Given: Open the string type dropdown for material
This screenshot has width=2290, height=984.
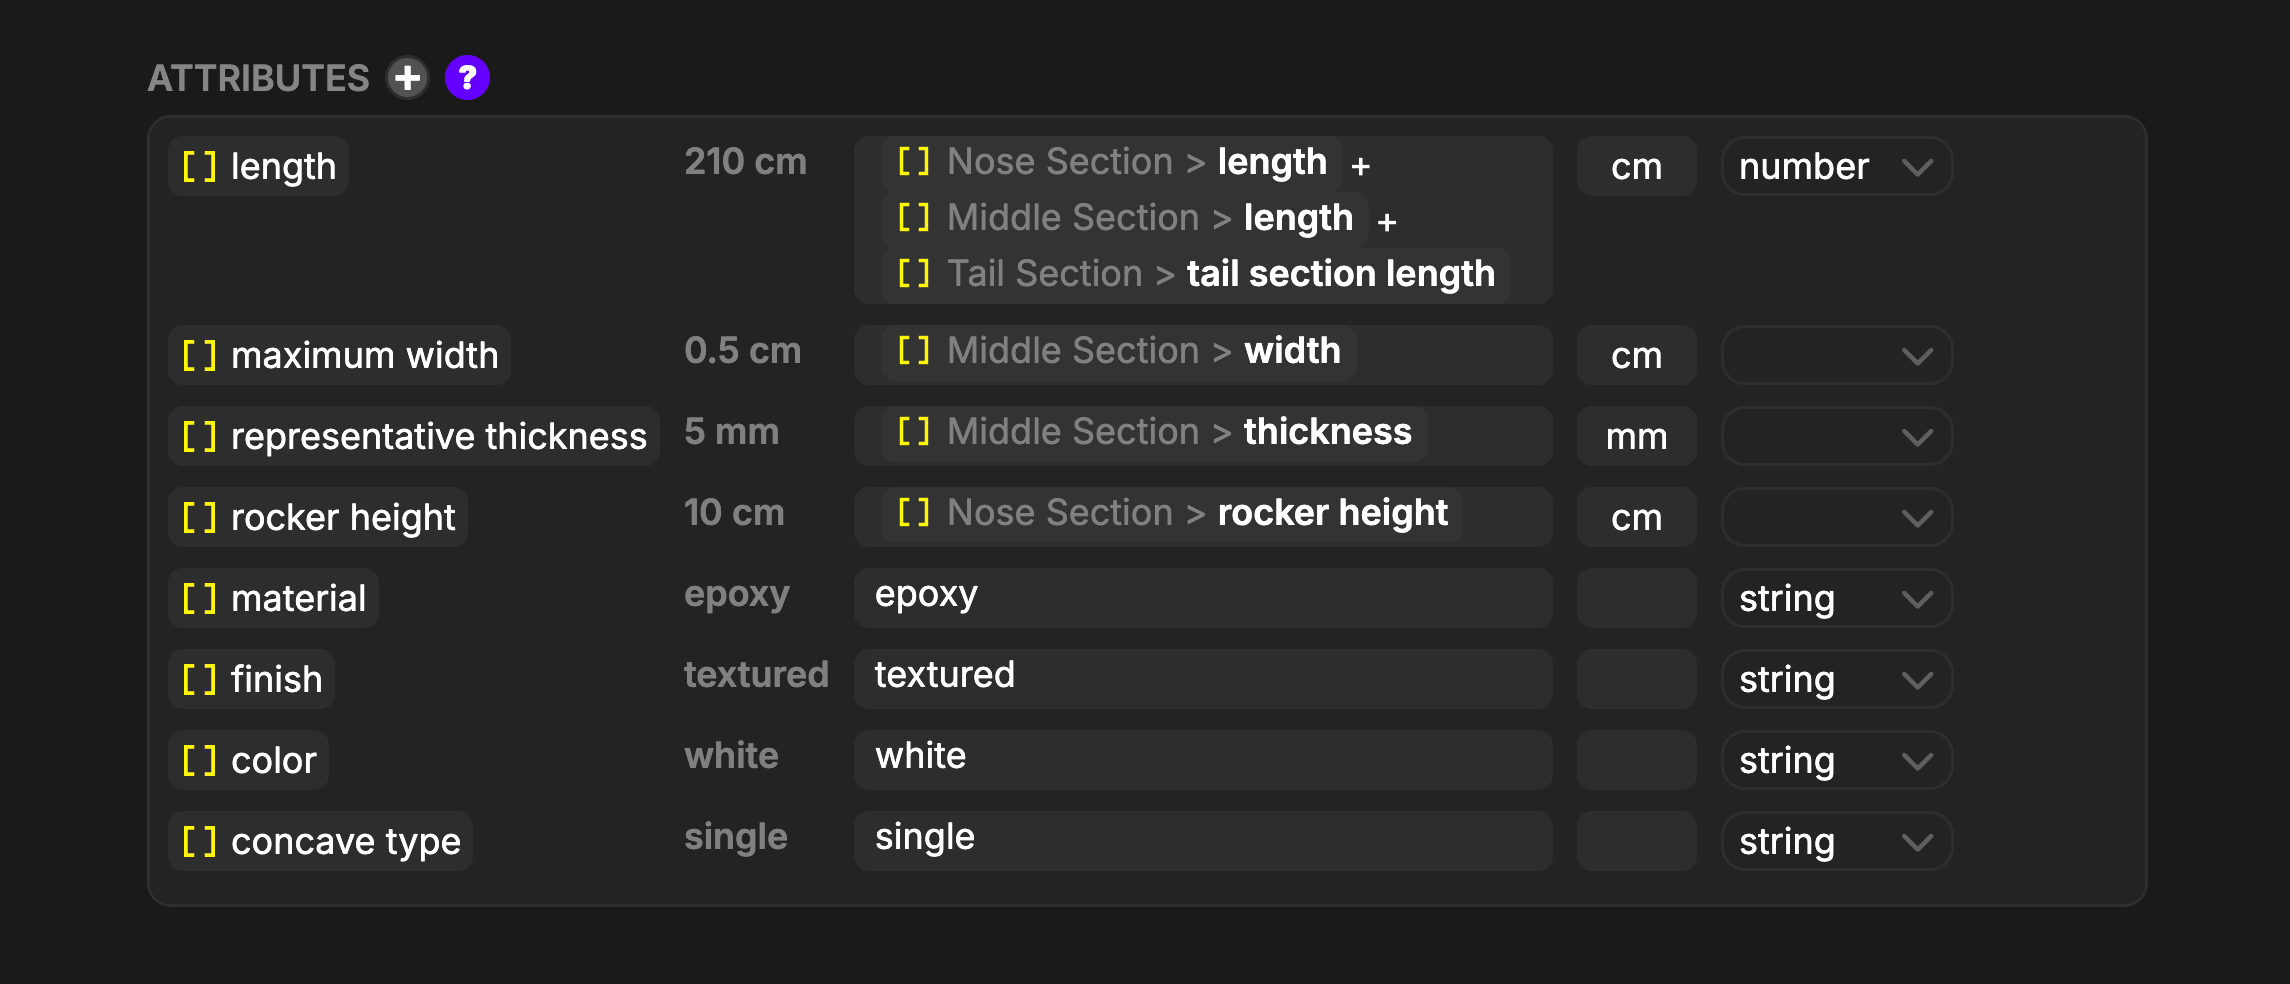Looking at the screenshot, I should [1836, 598].
